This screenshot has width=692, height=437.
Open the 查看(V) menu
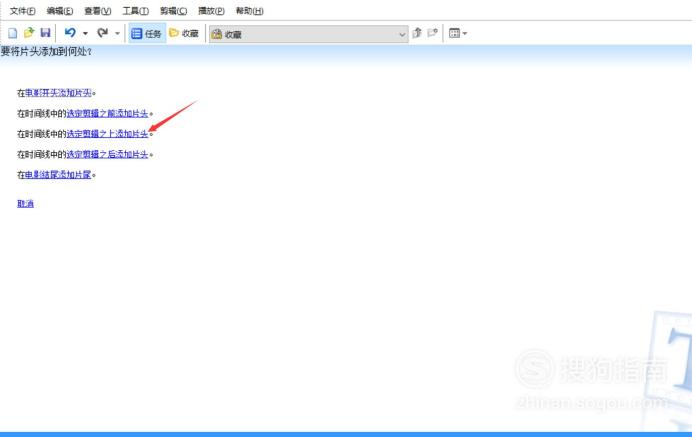98,11
